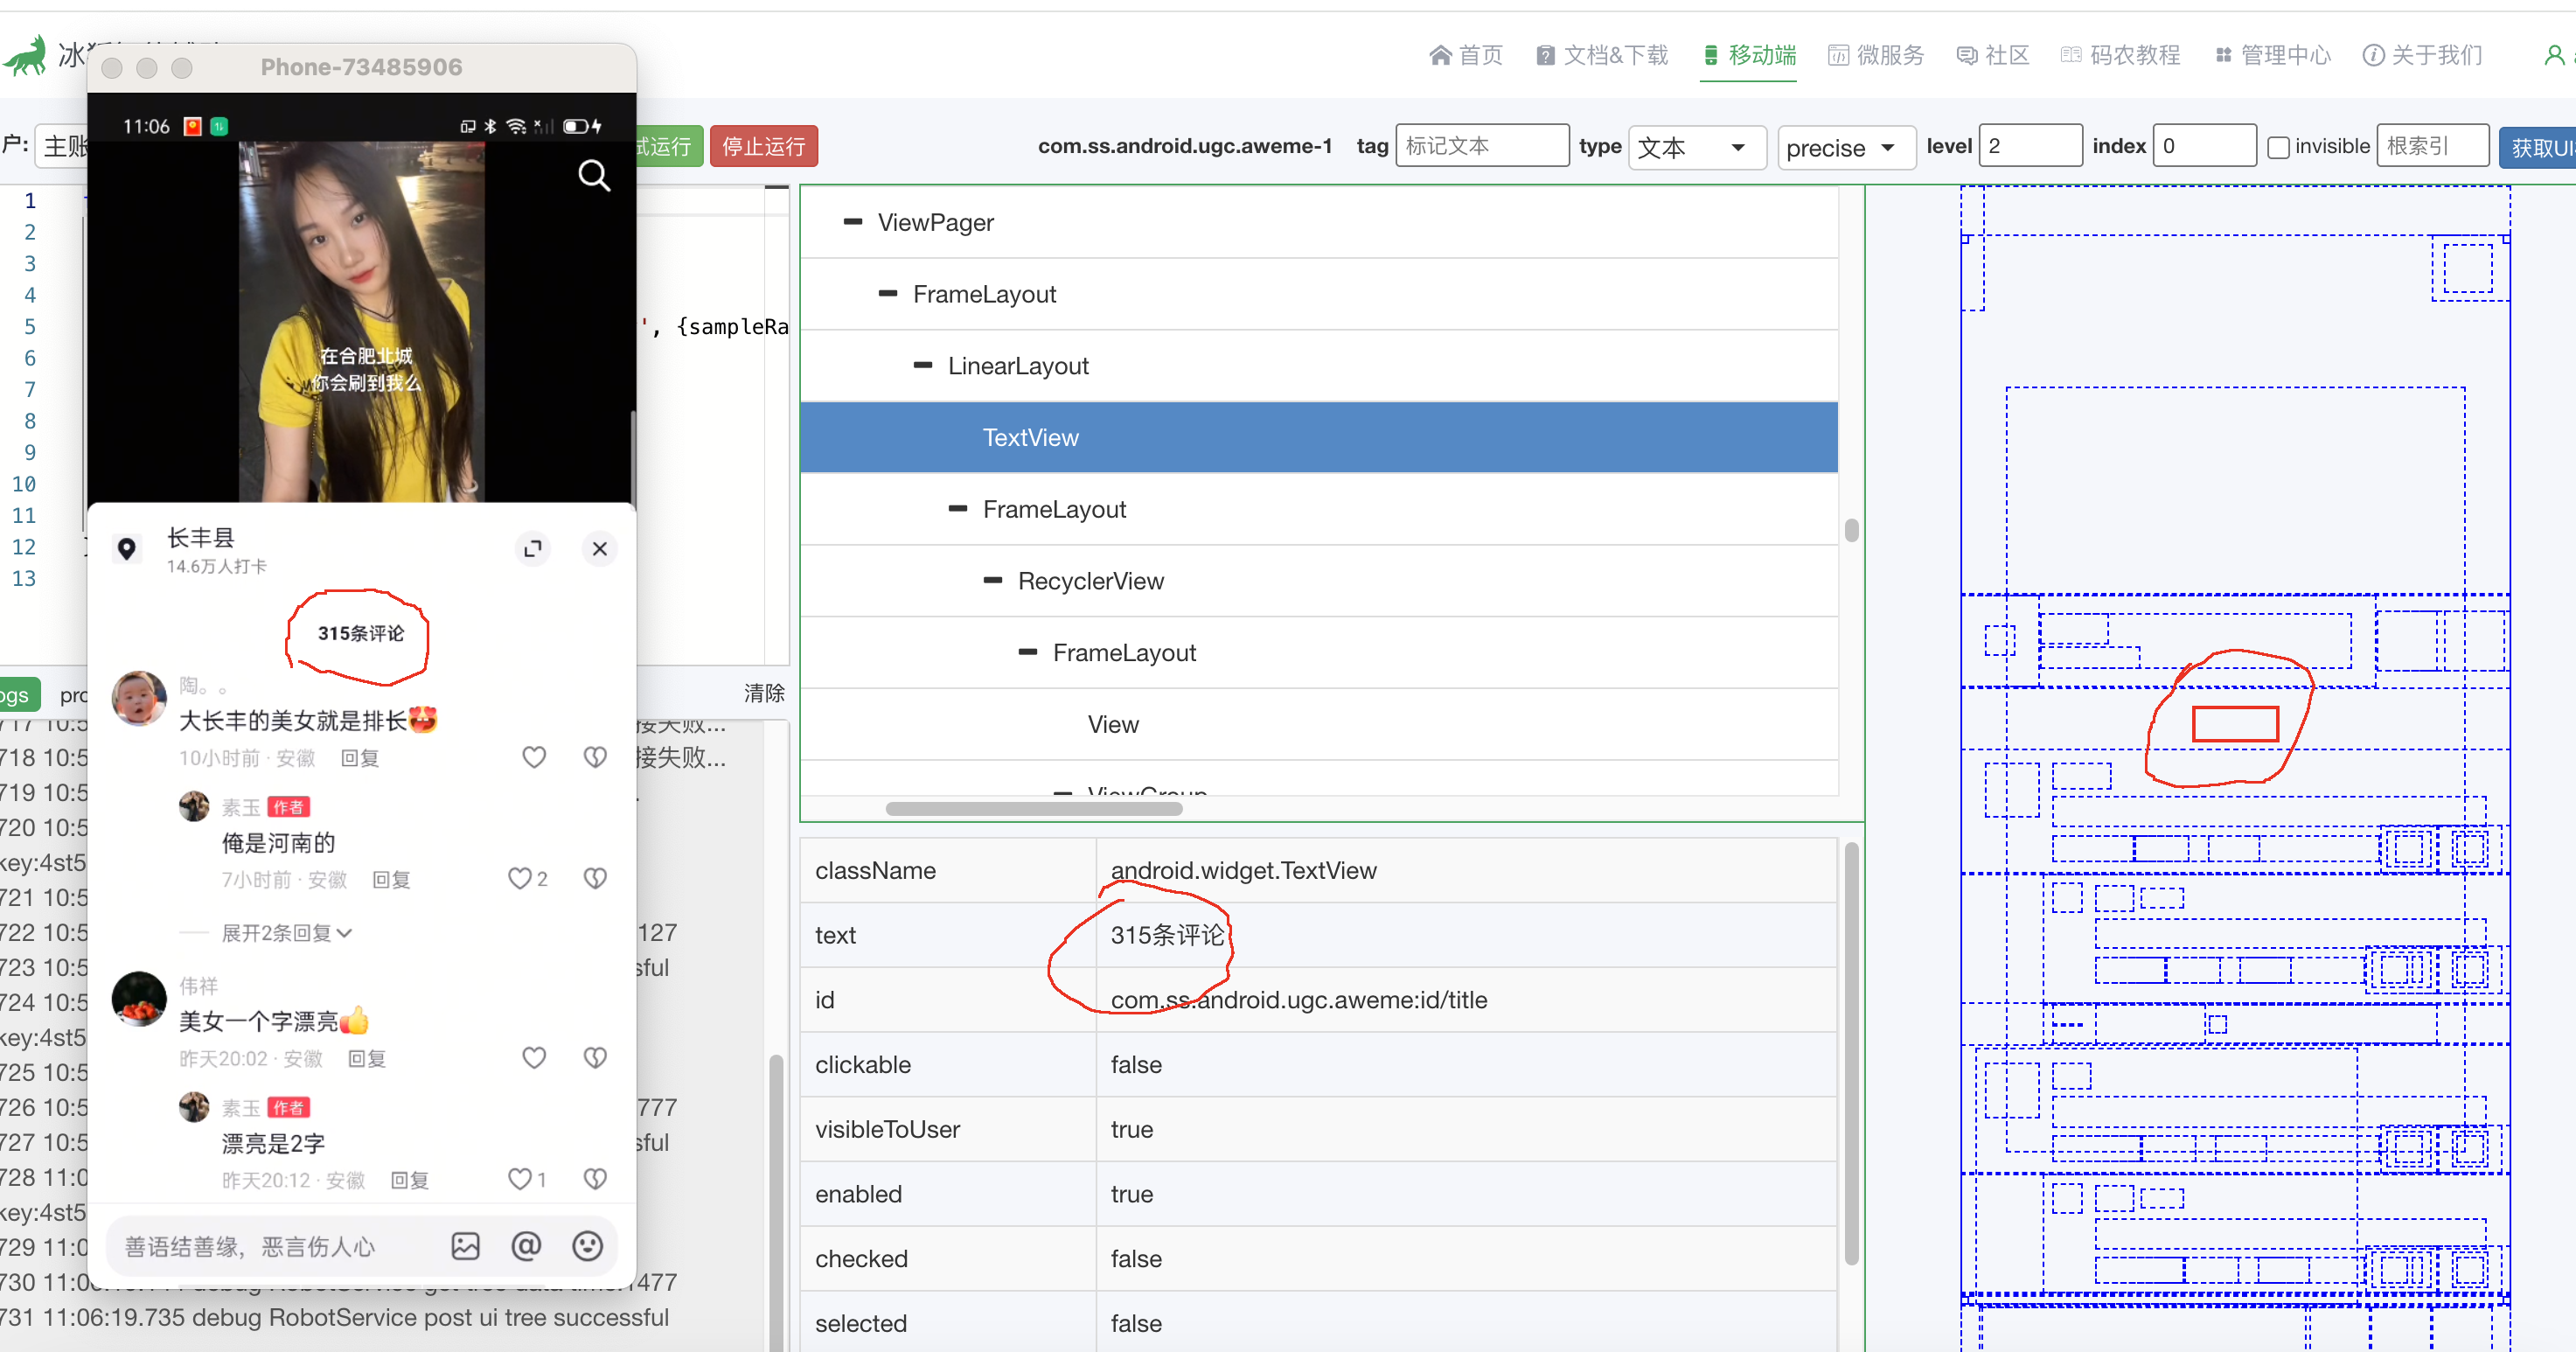Collapse the first FrameLayout under ViewPager
The width and height of the screenshot is (2576, 1352).
pyautogui.click(x=888, y=294)
